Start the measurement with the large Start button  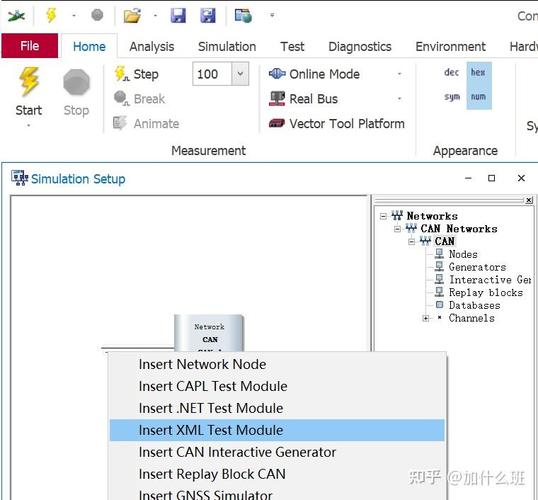[29, 92]
